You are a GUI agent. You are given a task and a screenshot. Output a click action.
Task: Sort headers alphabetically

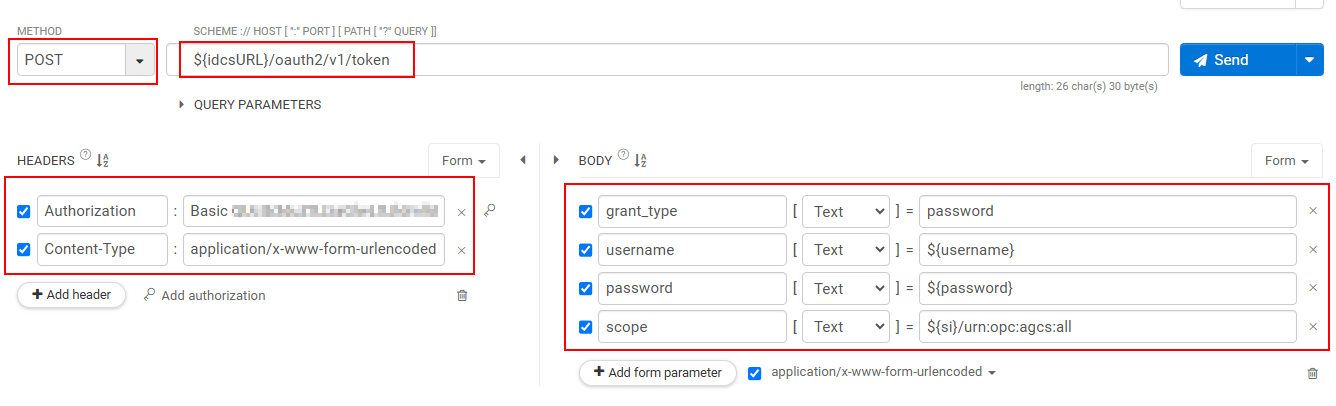102,160
